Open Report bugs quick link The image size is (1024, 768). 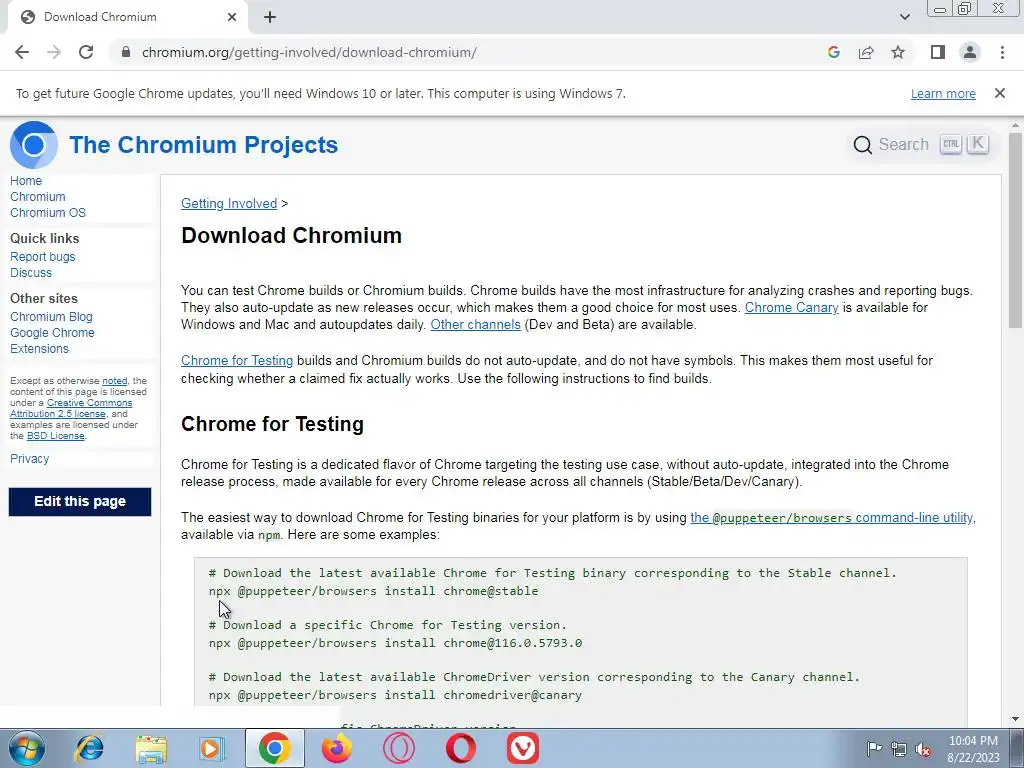(x=42, y=257)
